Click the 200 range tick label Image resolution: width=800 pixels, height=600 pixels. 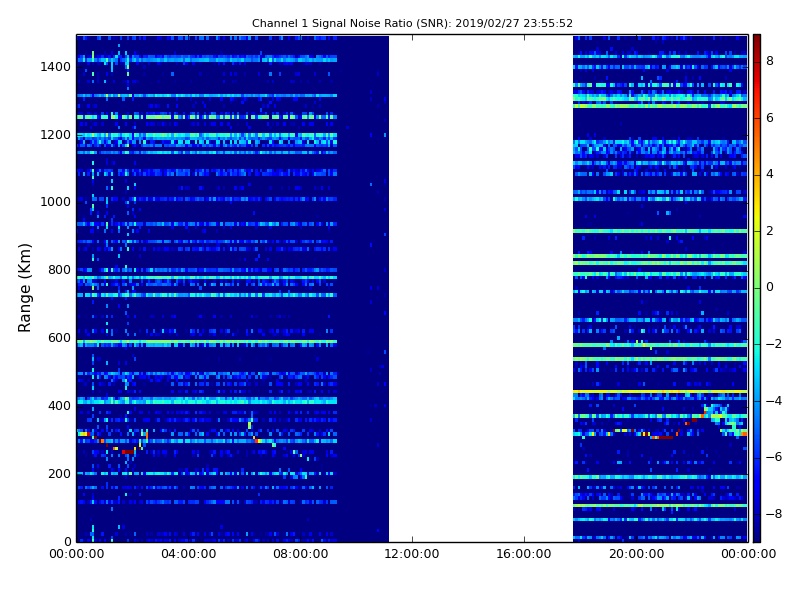(59, 473)
